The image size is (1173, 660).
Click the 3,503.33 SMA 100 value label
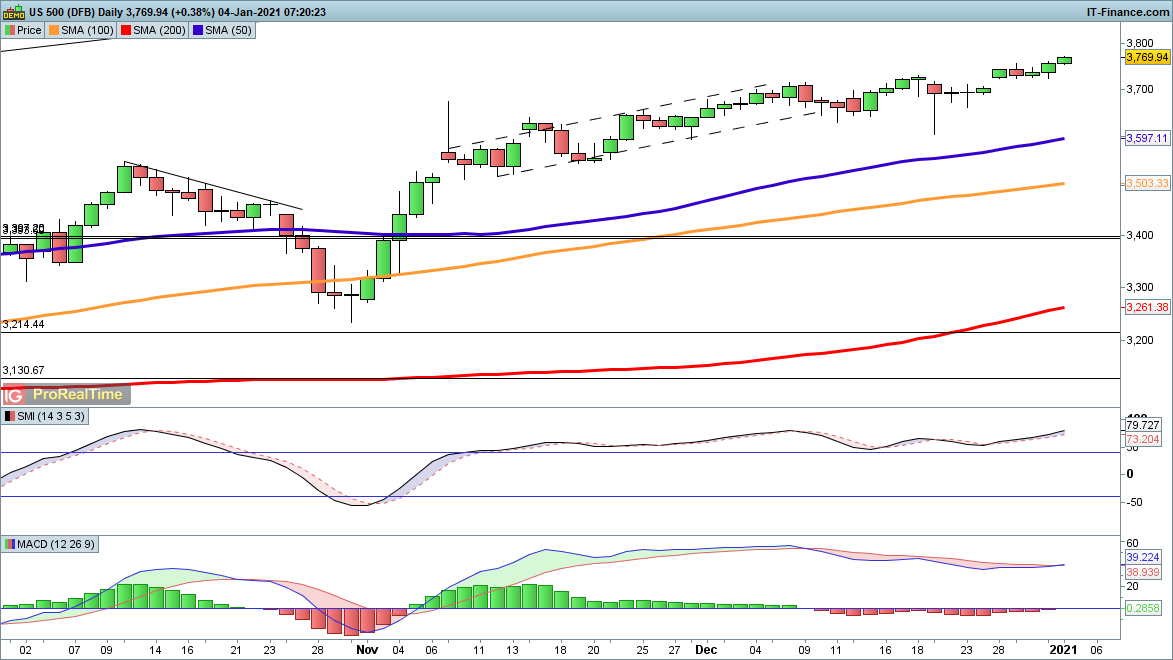click(x=1147, y=184)
